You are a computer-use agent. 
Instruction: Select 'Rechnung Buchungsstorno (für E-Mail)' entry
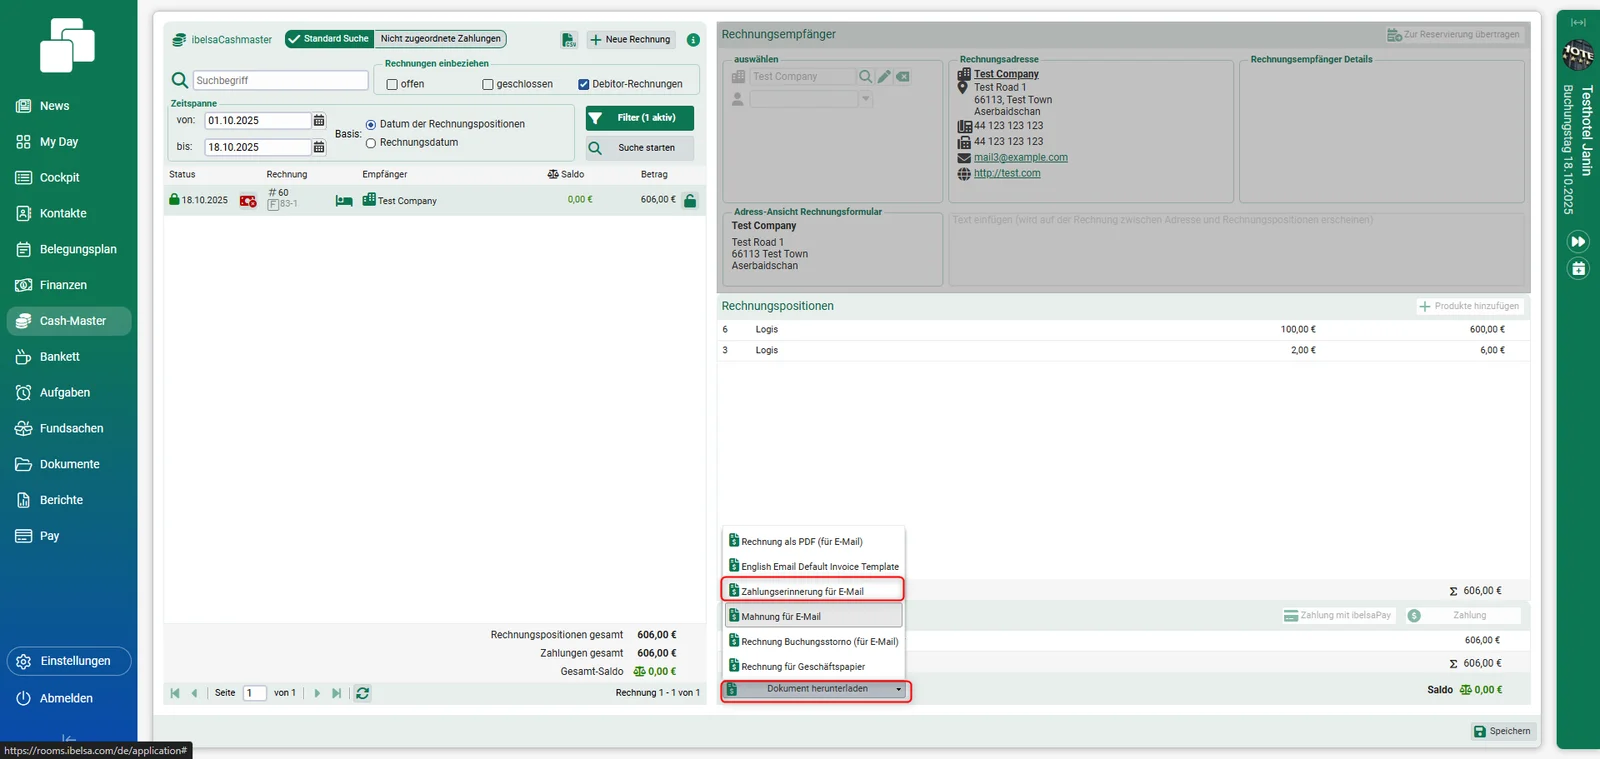(x=813, y=641)
